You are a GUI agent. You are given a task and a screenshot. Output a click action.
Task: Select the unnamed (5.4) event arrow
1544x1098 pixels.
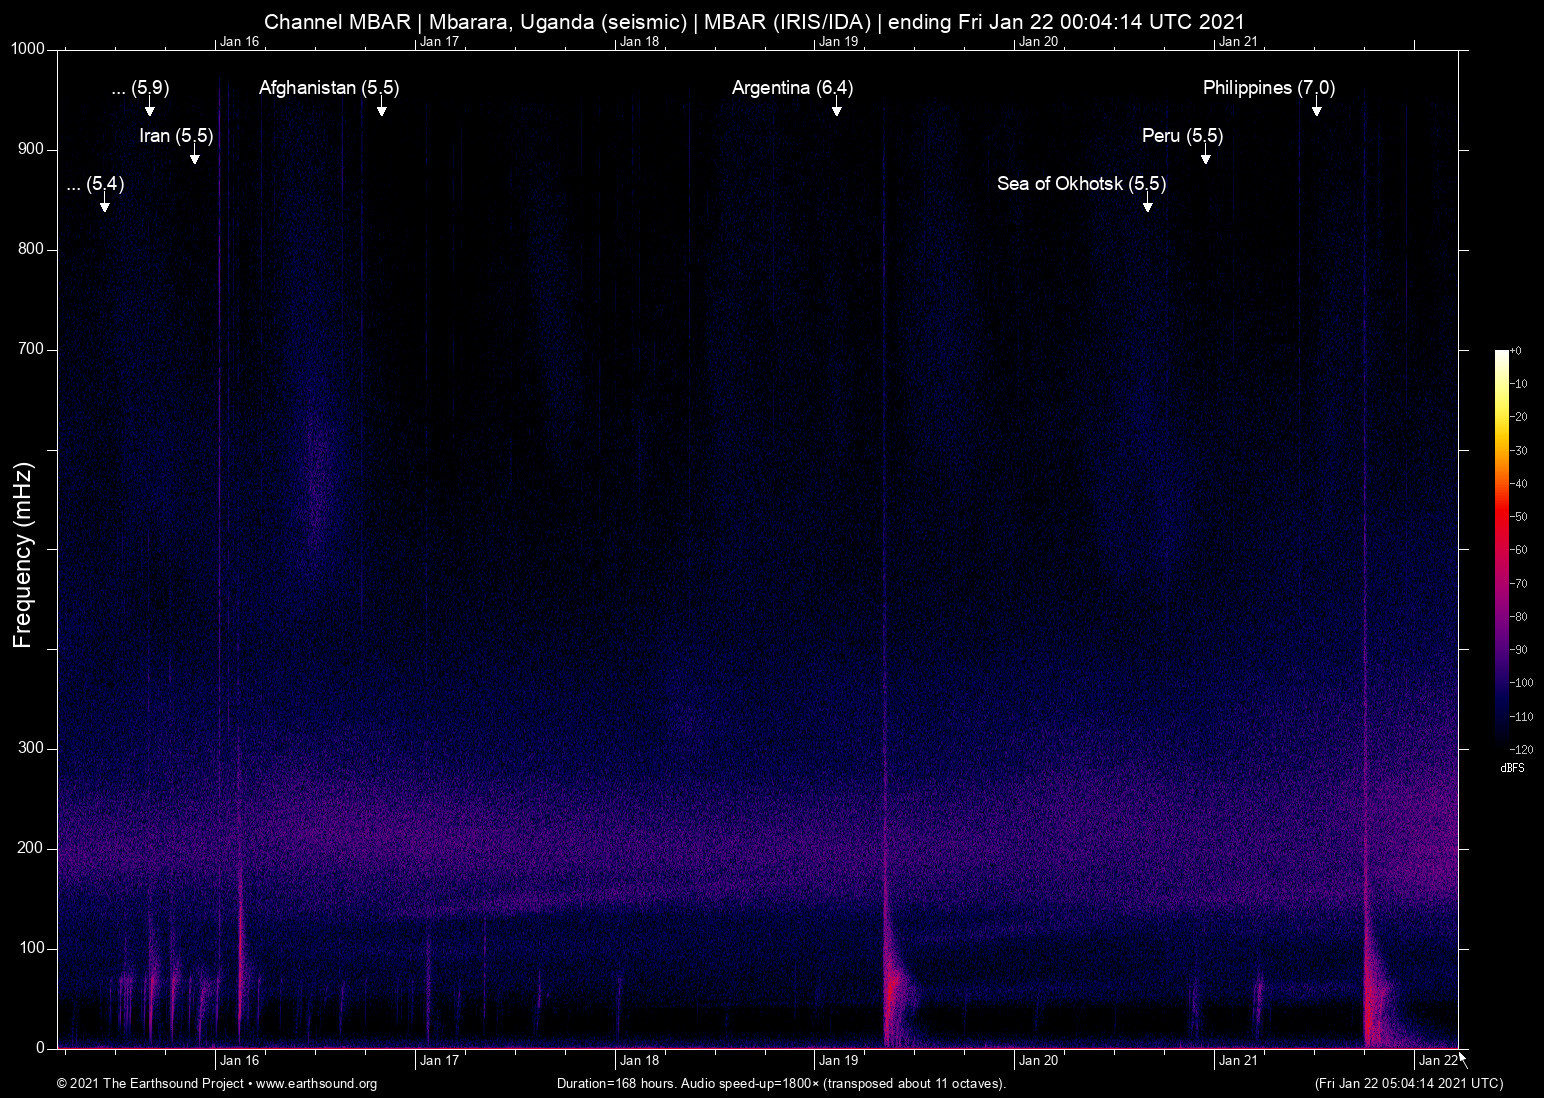coord(103,208)
